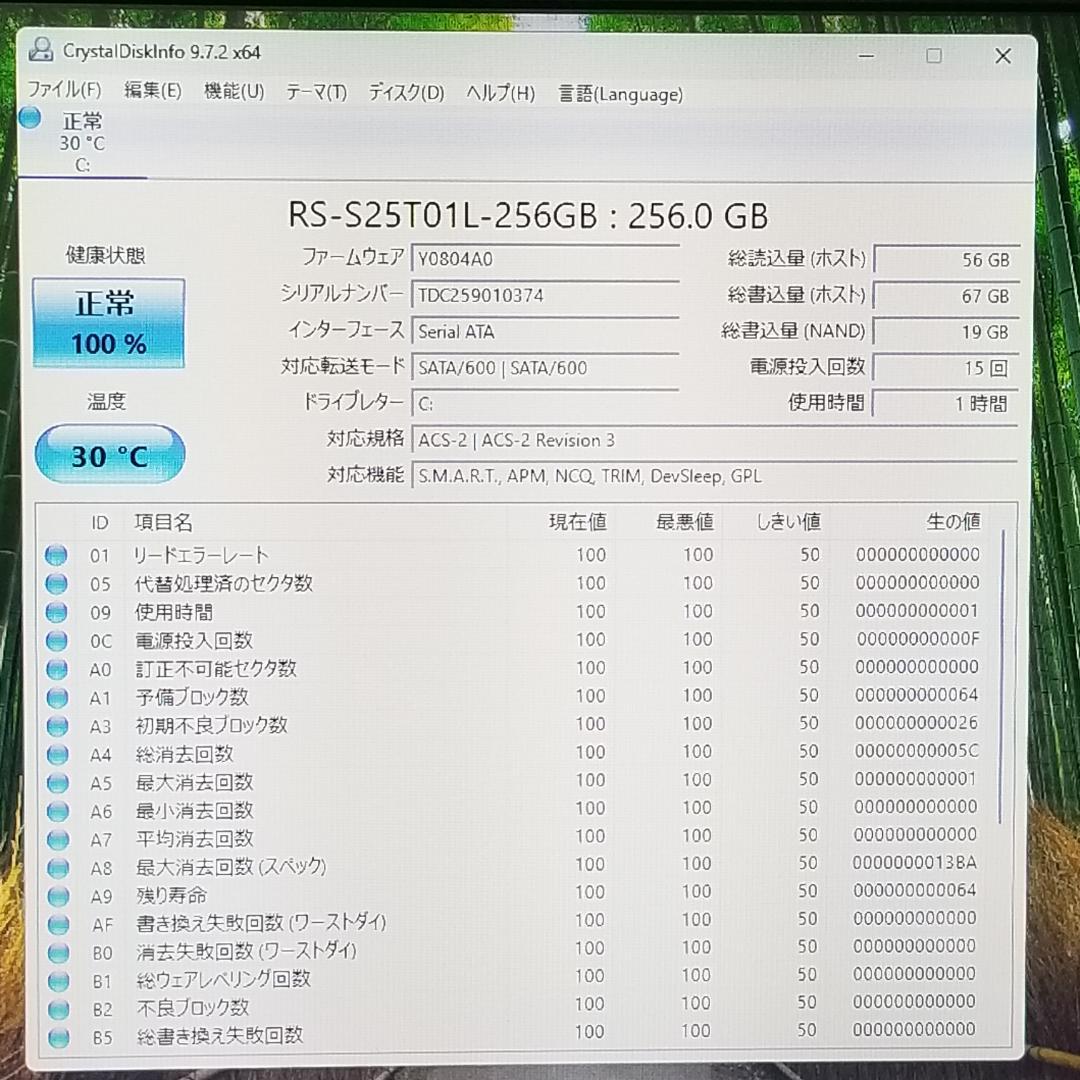Image resolution: width=1080 pixels, height=1080 pixels.
Task: Click the status icon next to 電源投入回数
Action: coord(56,639)
